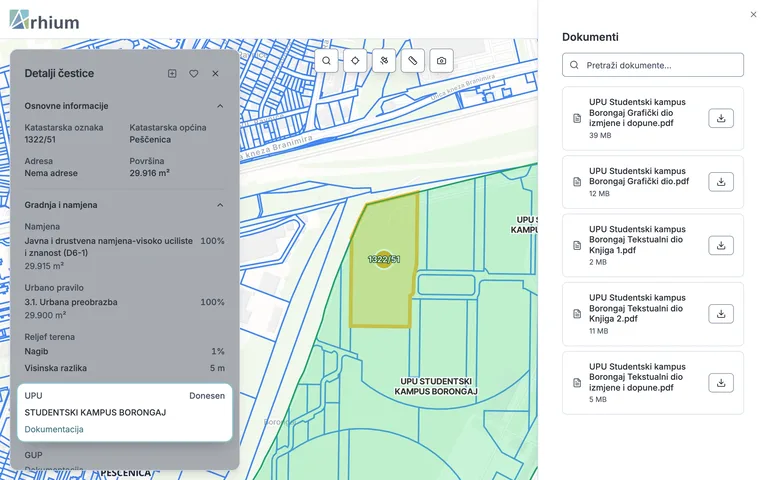Click the GUP section label
Screen dimensions: 768x480
33,455
